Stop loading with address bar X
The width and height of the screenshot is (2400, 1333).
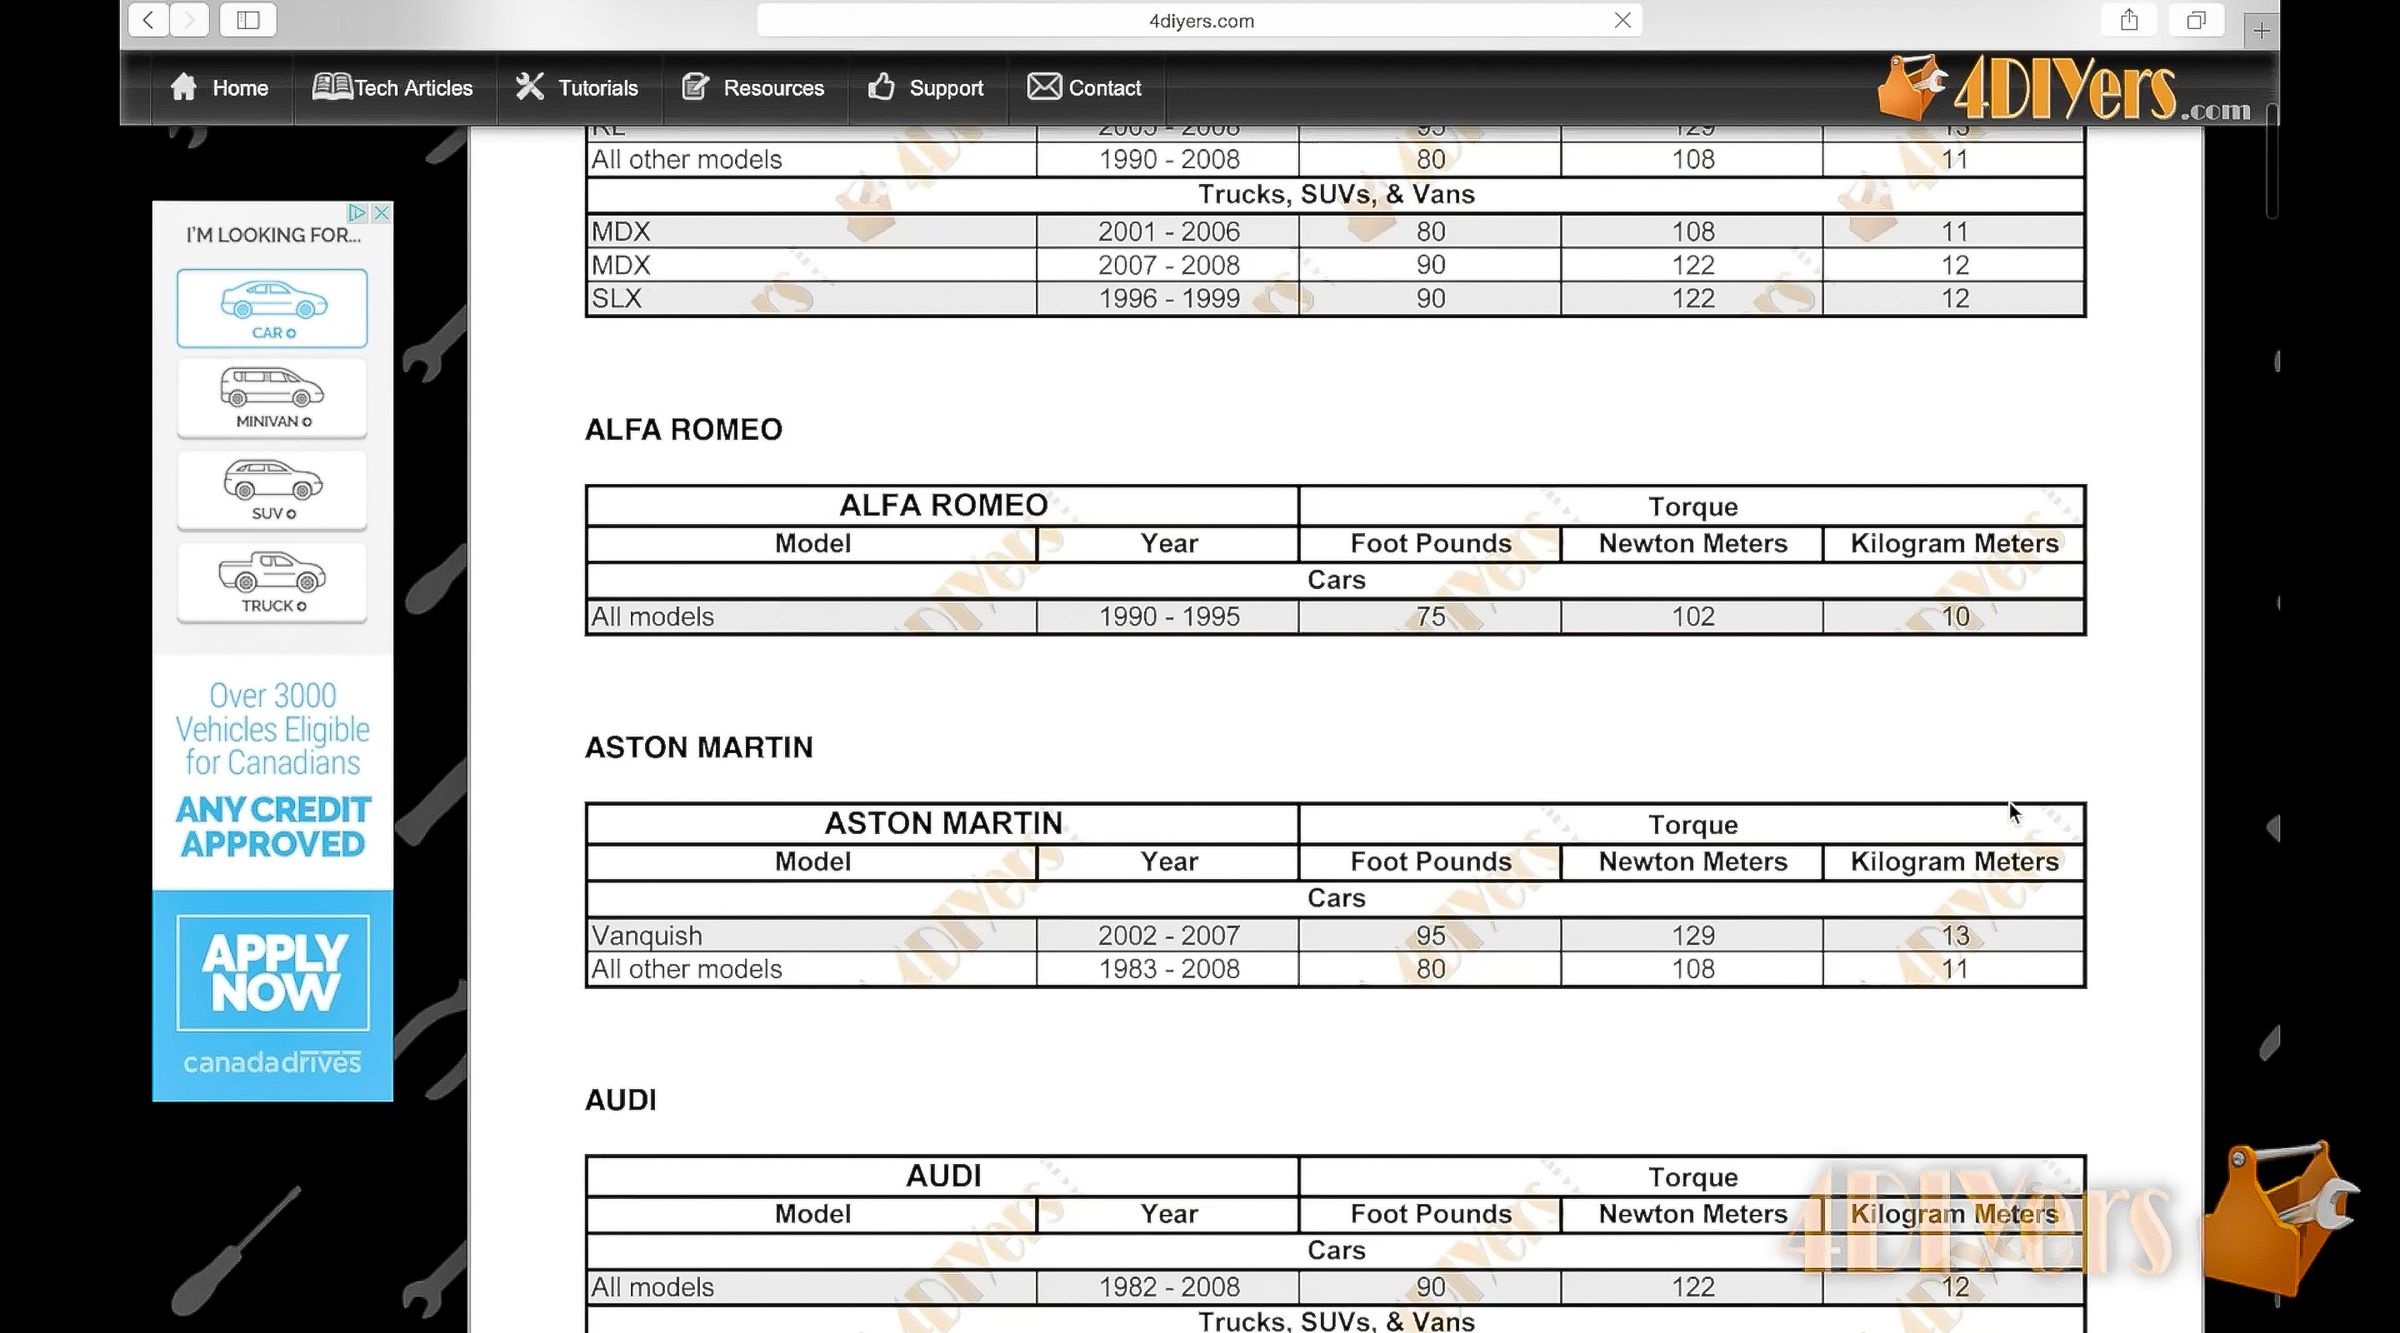pyautogui.click(x=1622, y=20)
